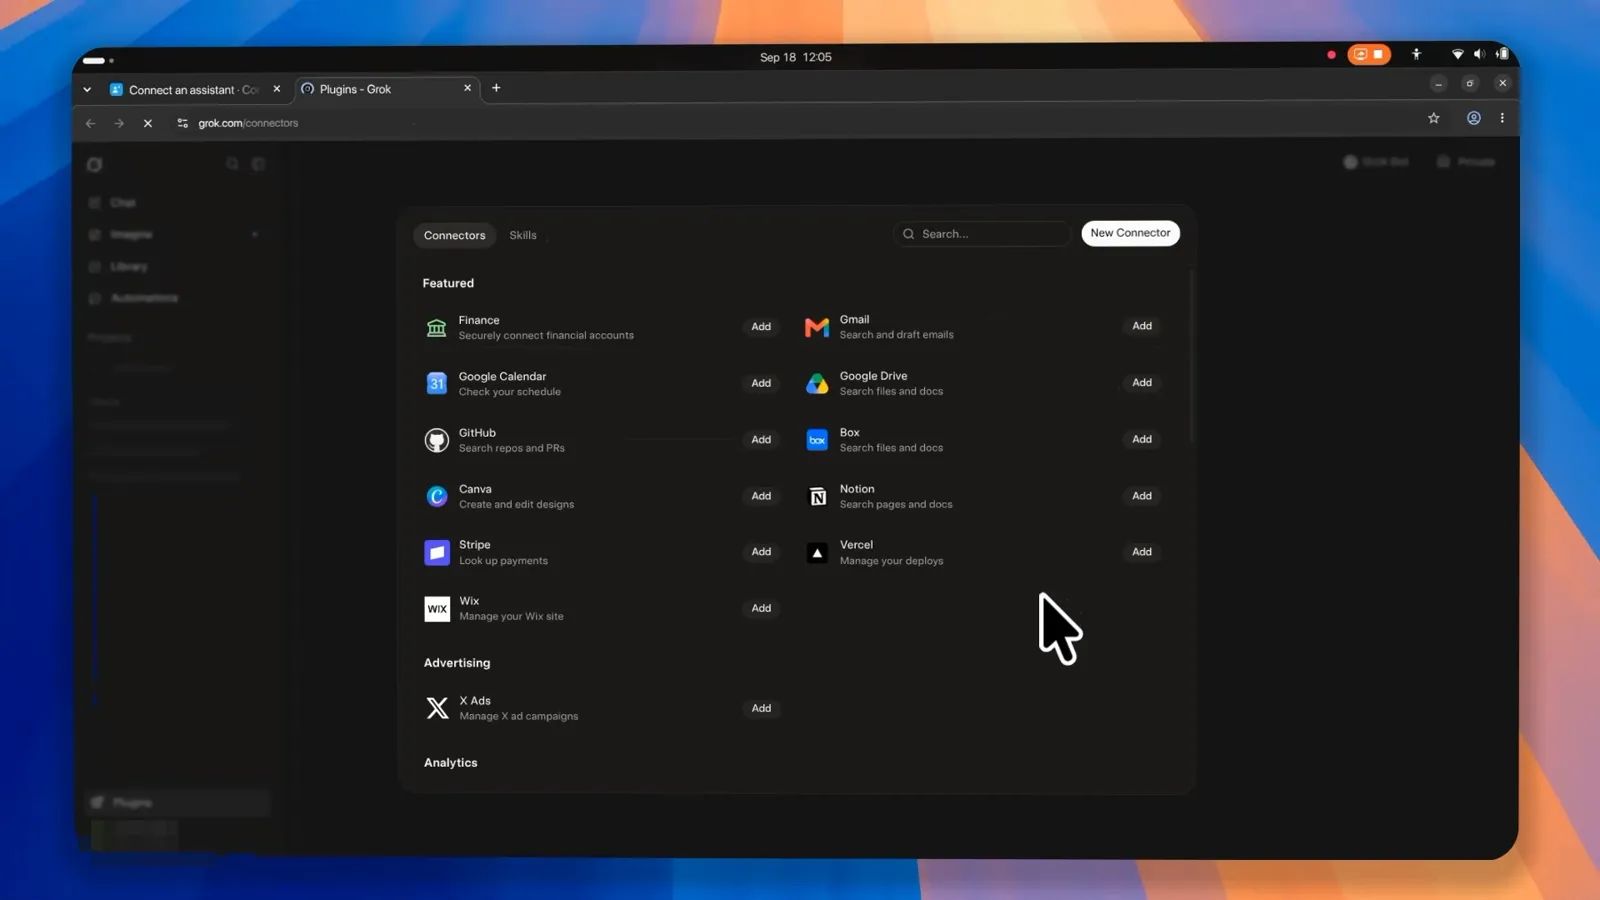
Task: Go back using the browser back arrow
Action: [x=90, y=123]
